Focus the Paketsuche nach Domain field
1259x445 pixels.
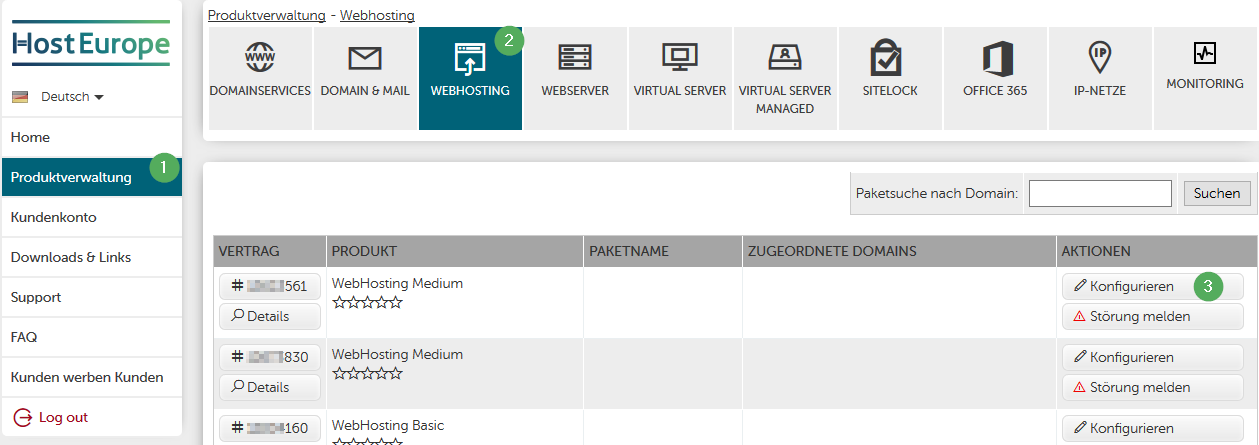coord(1100,193)
